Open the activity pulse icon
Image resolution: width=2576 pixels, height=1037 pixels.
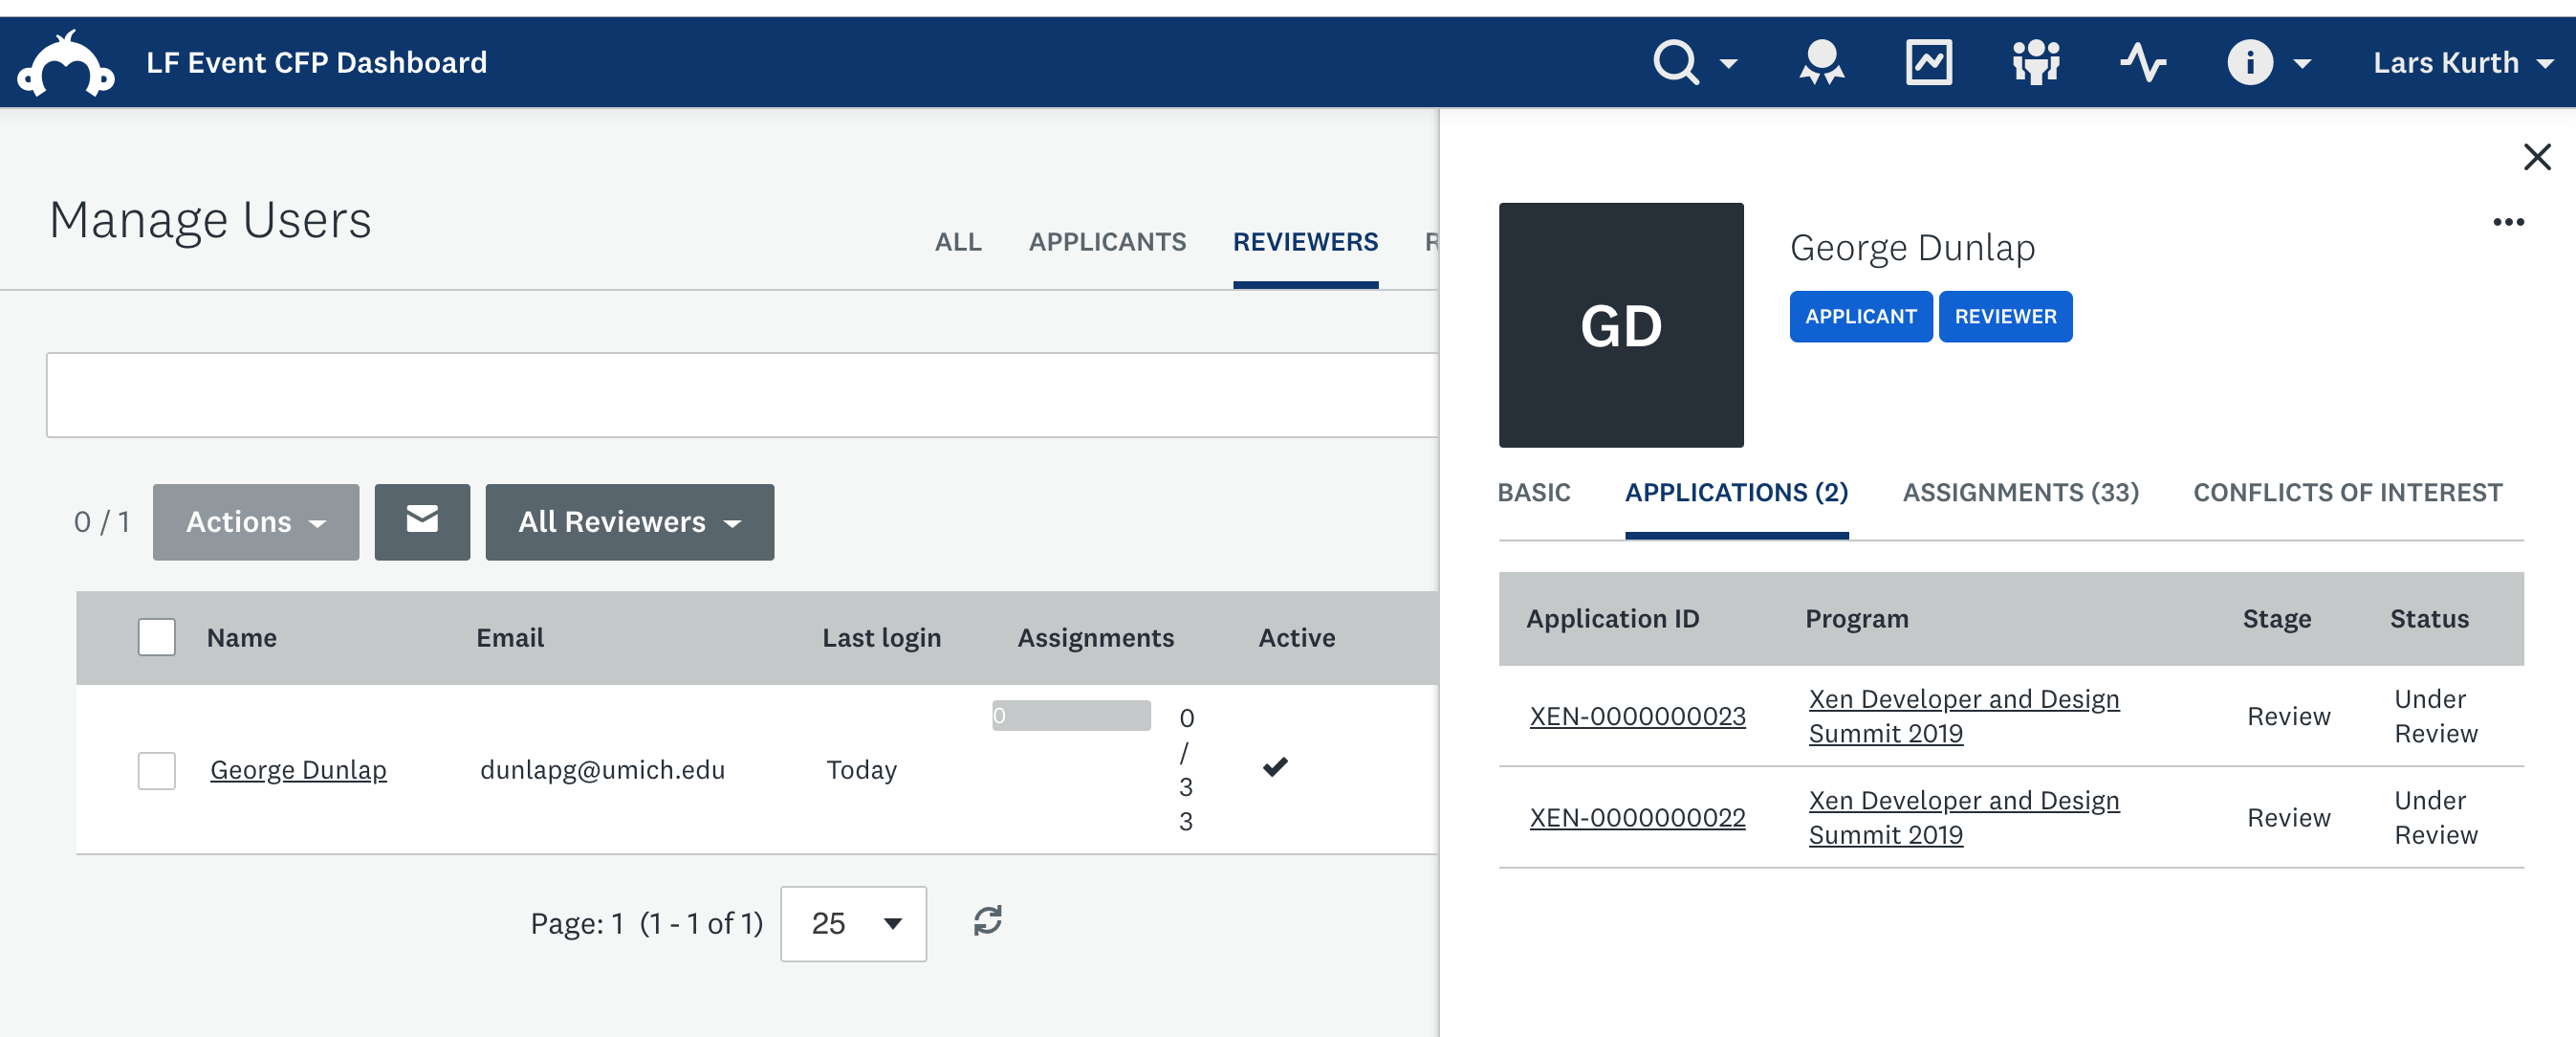[x=2142, y=63]
